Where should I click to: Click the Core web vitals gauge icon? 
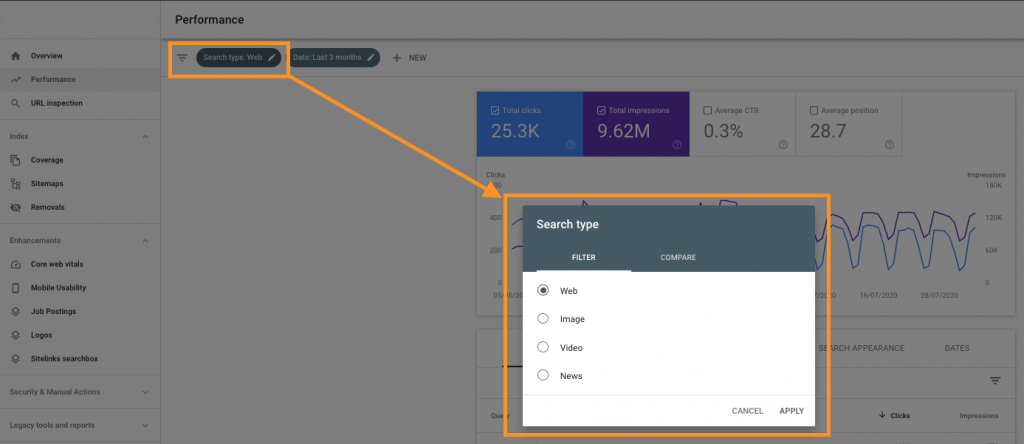click(x=16, y=264)
